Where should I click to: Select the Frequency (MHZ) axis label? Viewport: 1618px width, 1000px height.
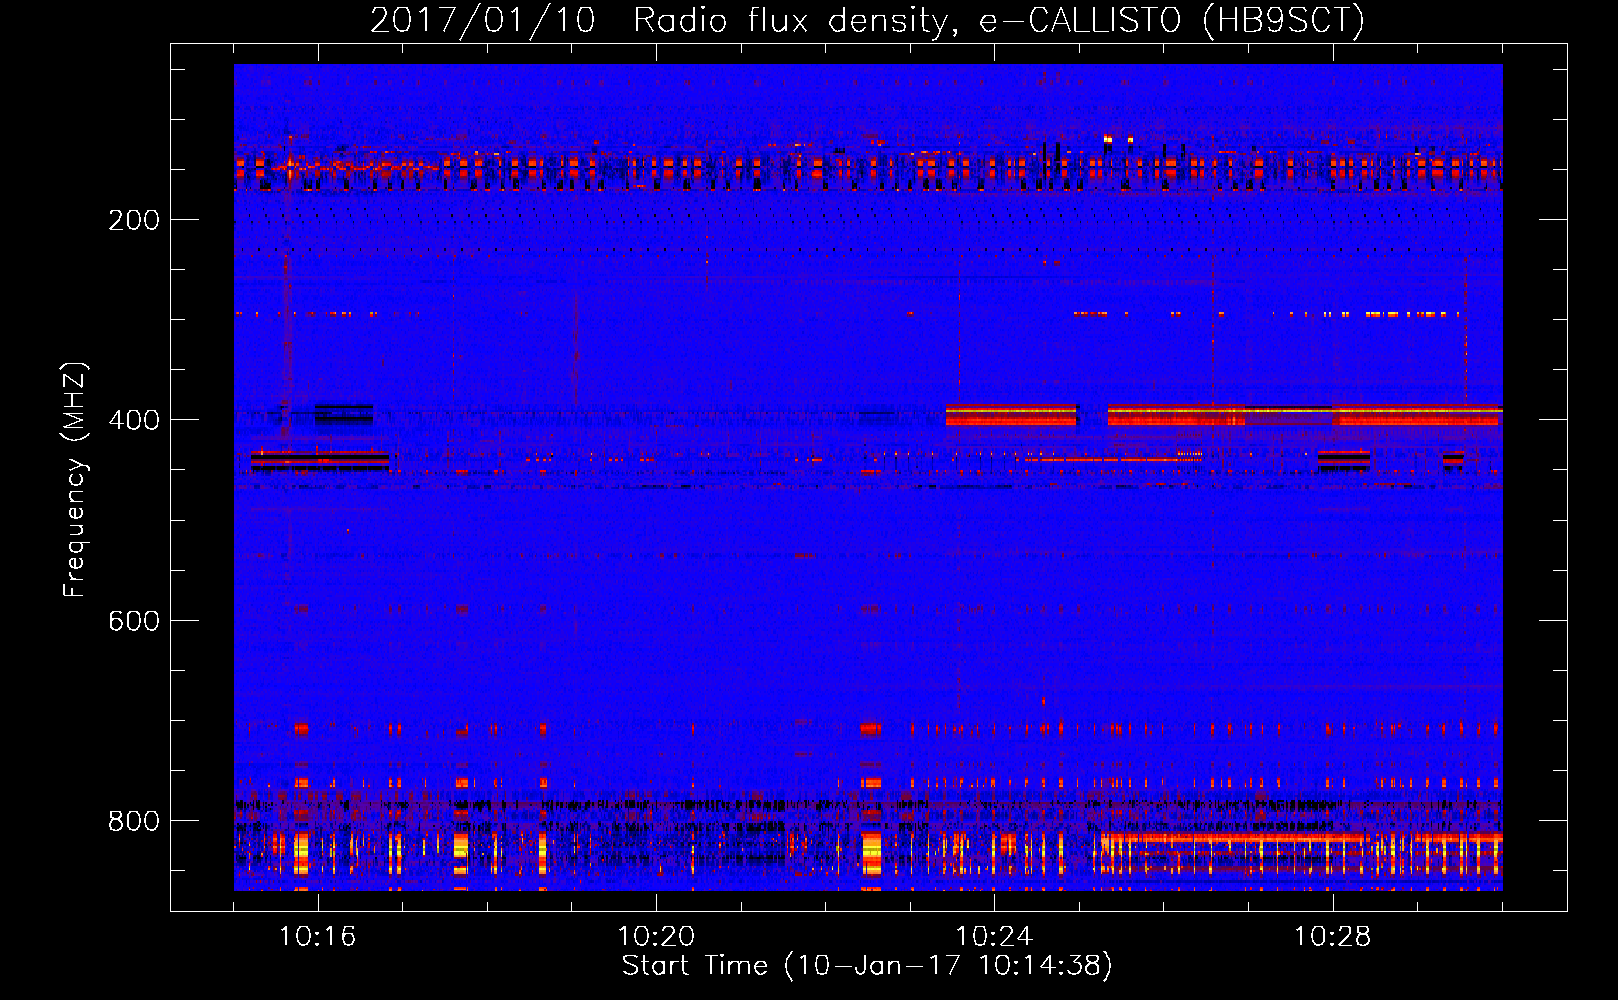click(75, 479)
